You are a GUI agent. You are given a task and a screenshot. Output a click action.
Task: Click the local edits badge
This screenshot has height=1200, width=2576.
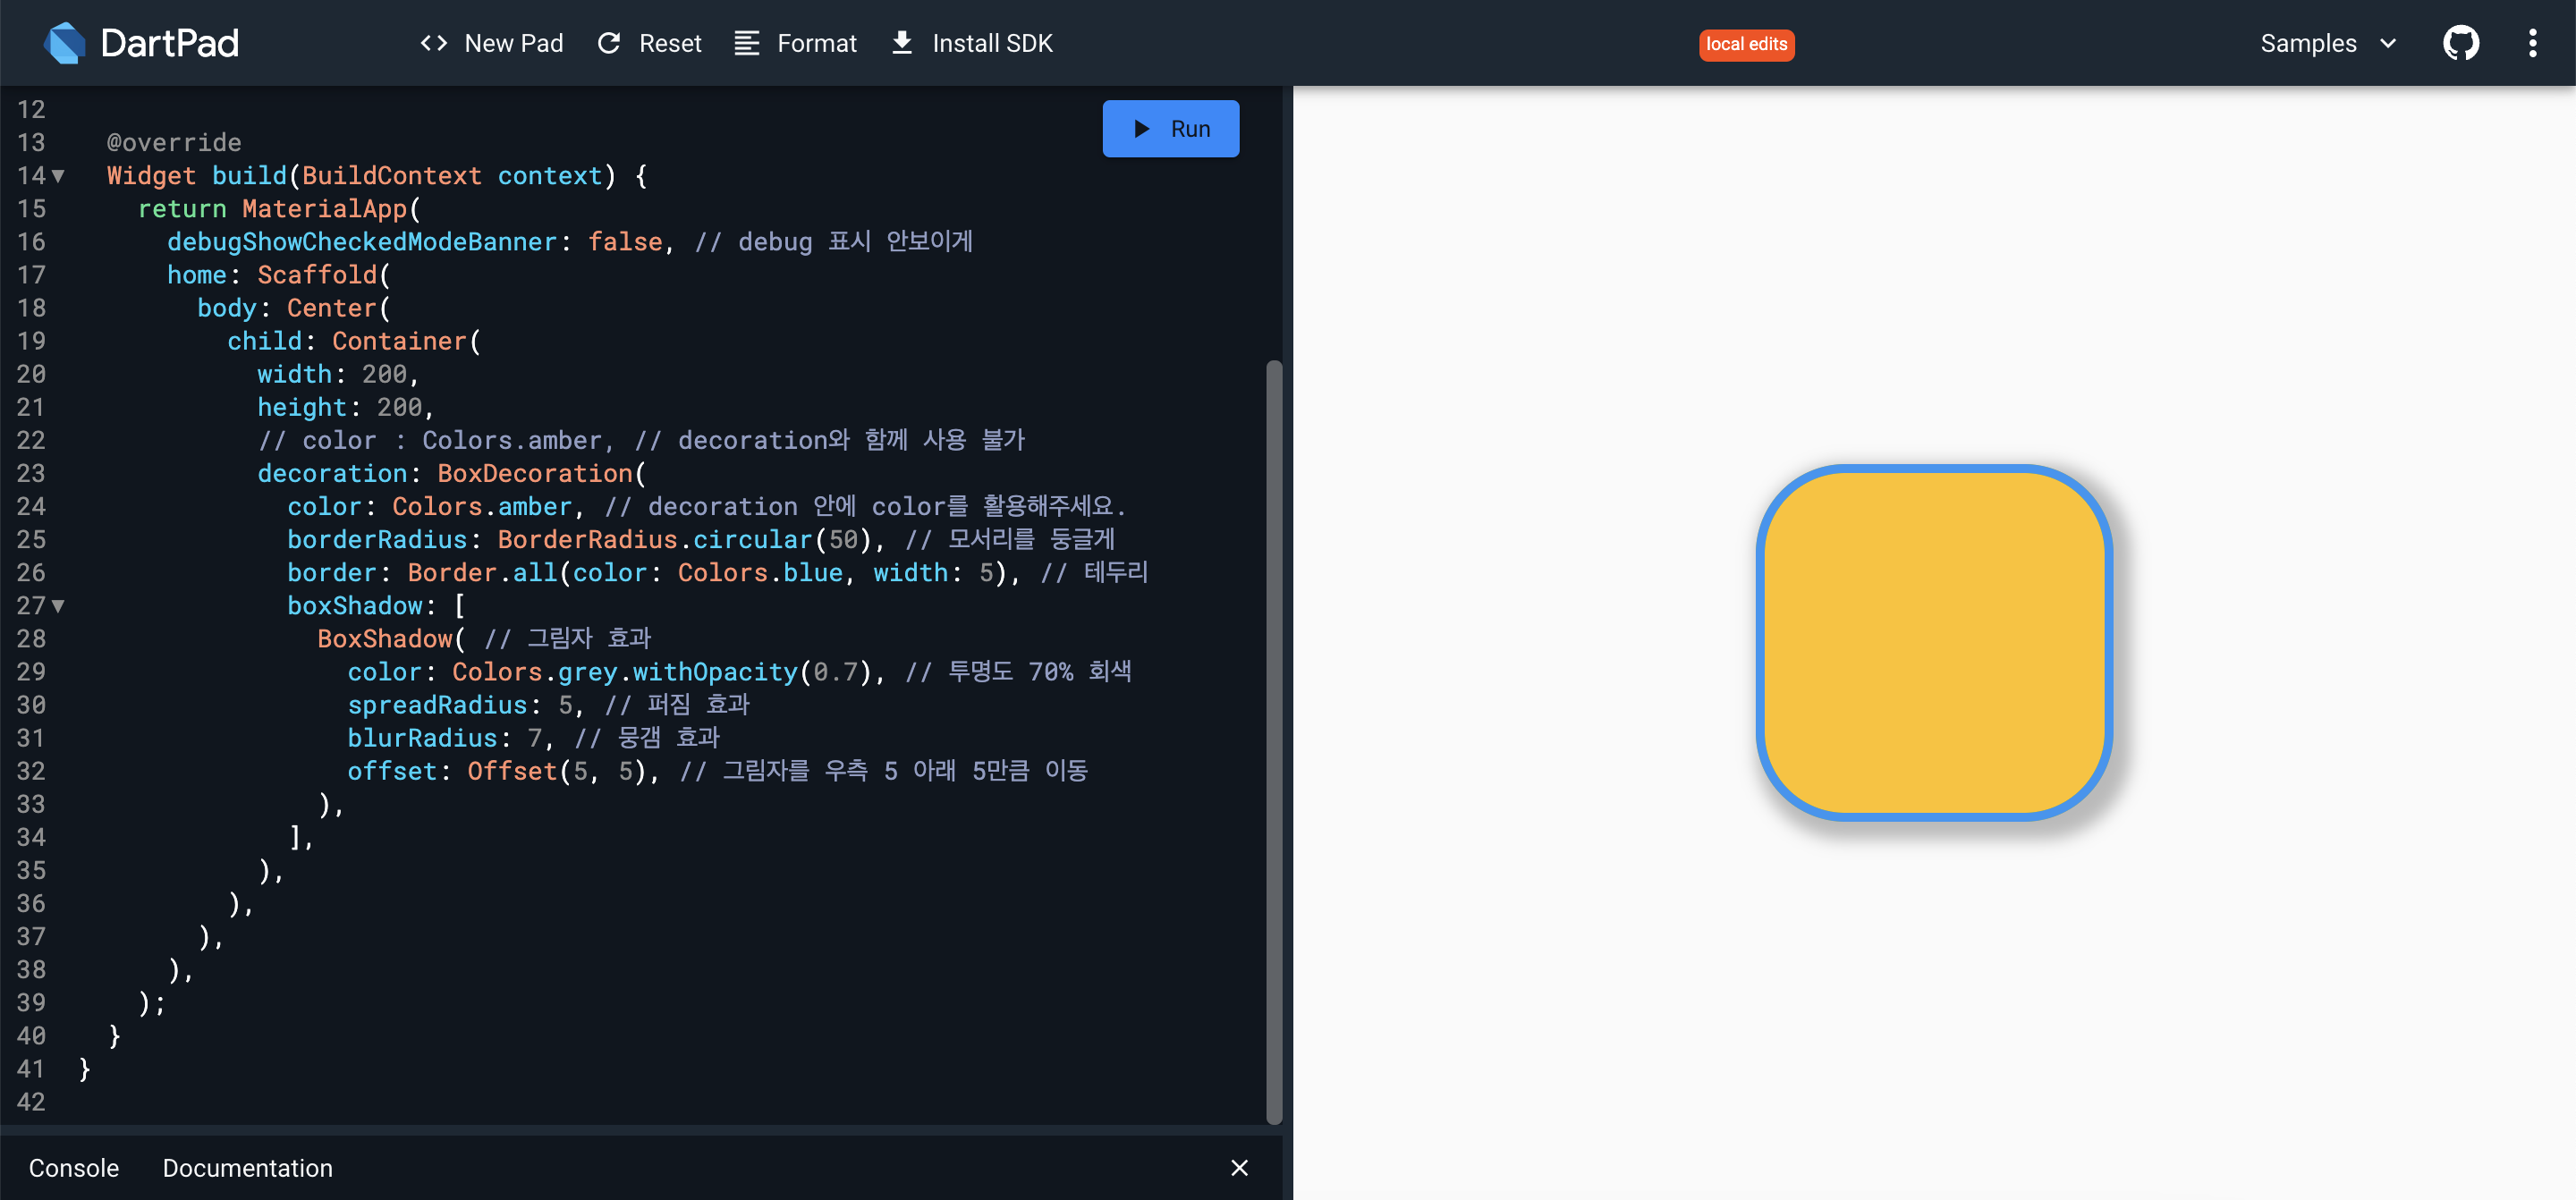coord(1746,44)
